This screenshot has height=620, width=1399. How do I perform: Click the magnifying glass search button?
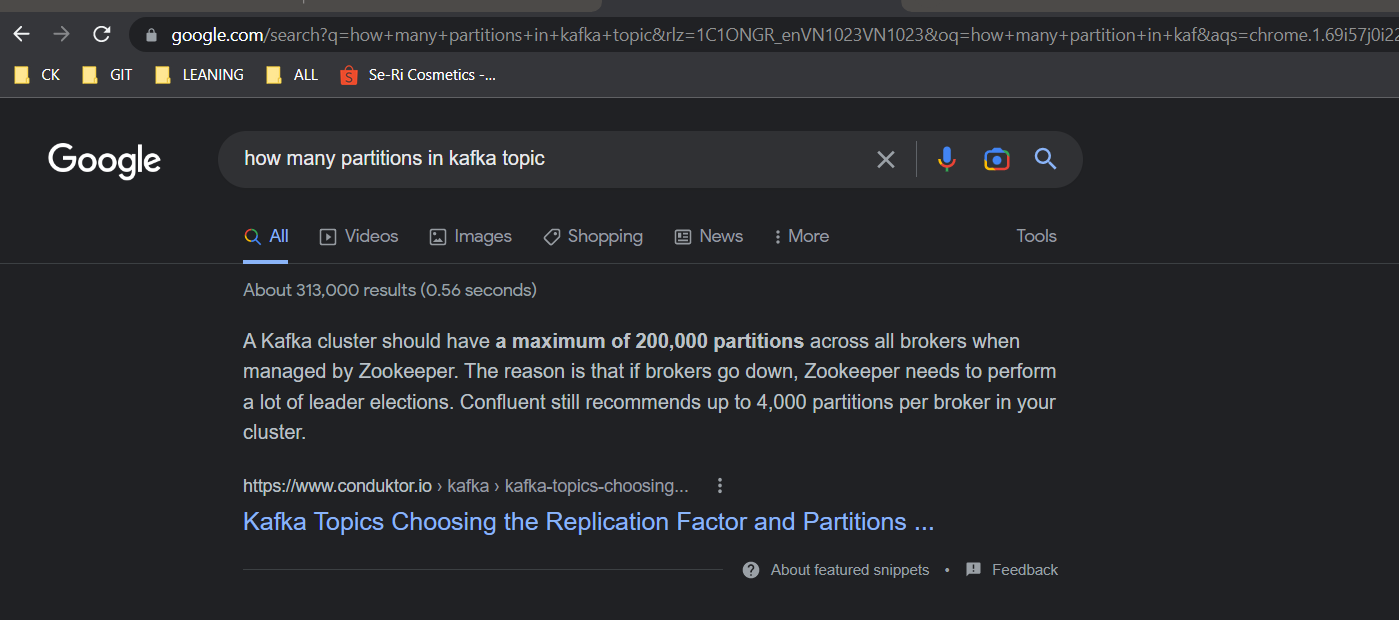(x=1045, y=159)
